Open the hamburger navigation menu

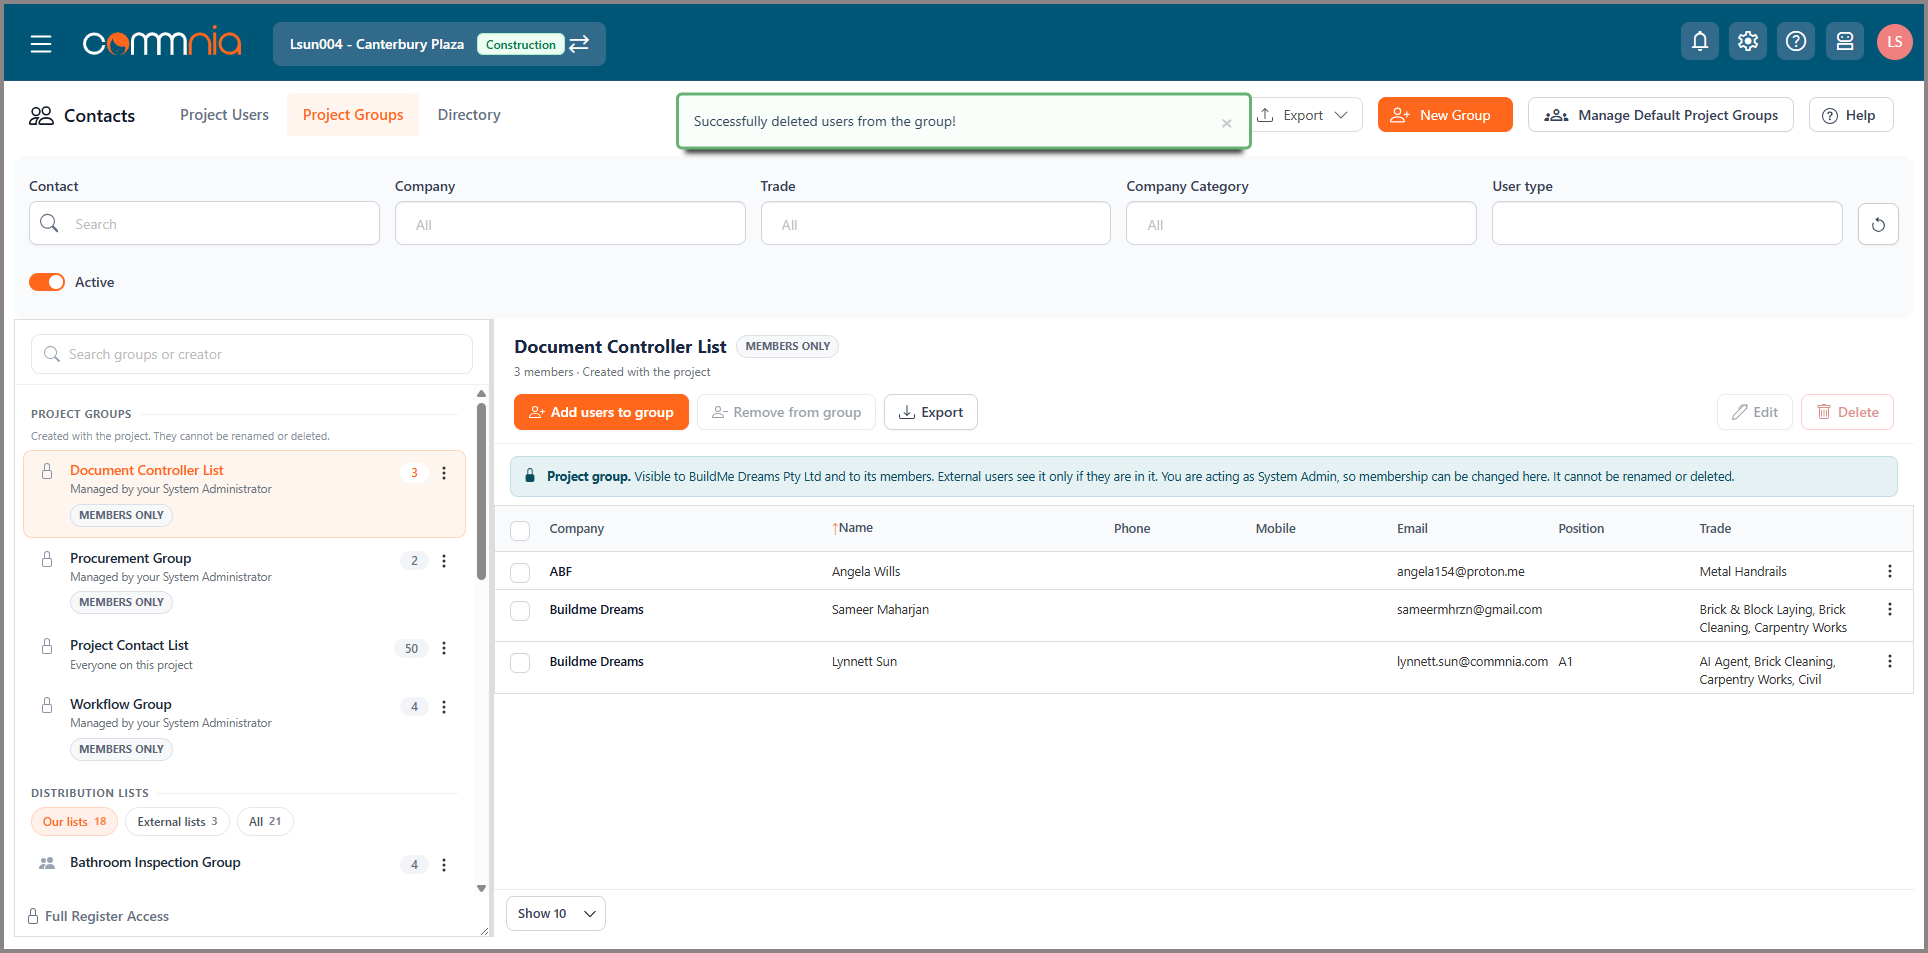(41, 44)
